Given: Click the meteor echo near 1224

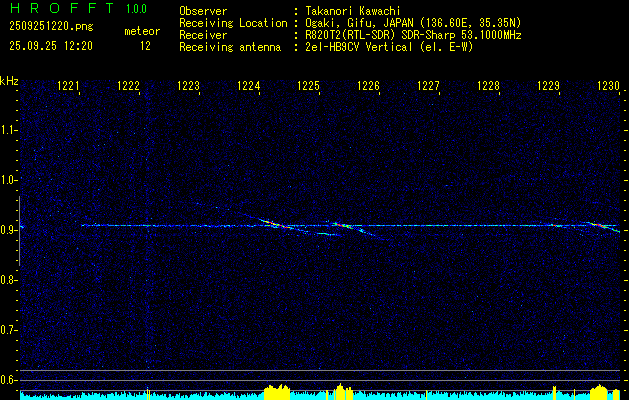Looking at the screenshot, I should (x=275, y=224).
